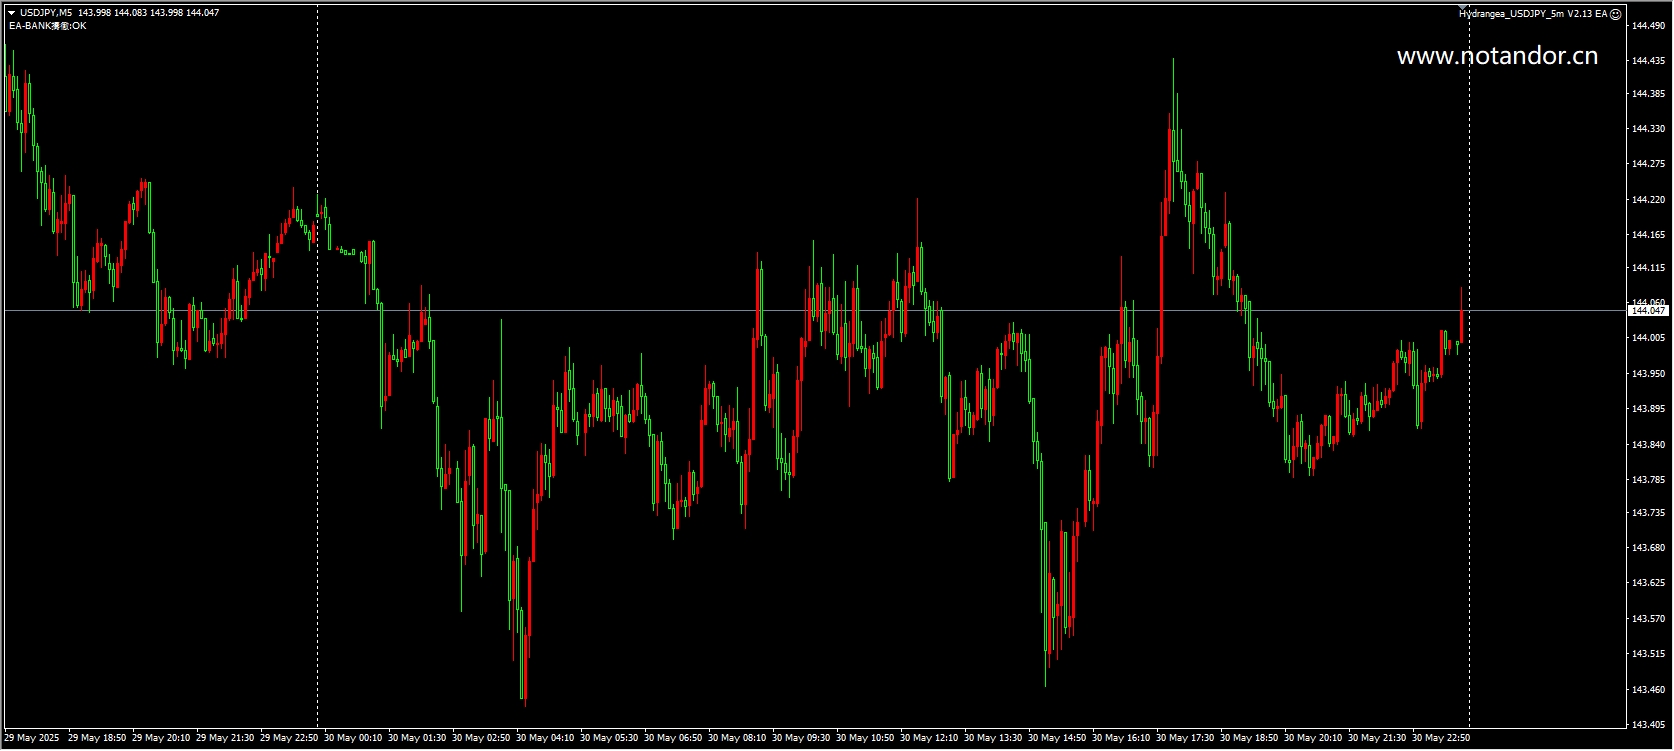Click the 30 May 13:30 time label
Screen dimensions: 1674x751
tap(993, 738)
